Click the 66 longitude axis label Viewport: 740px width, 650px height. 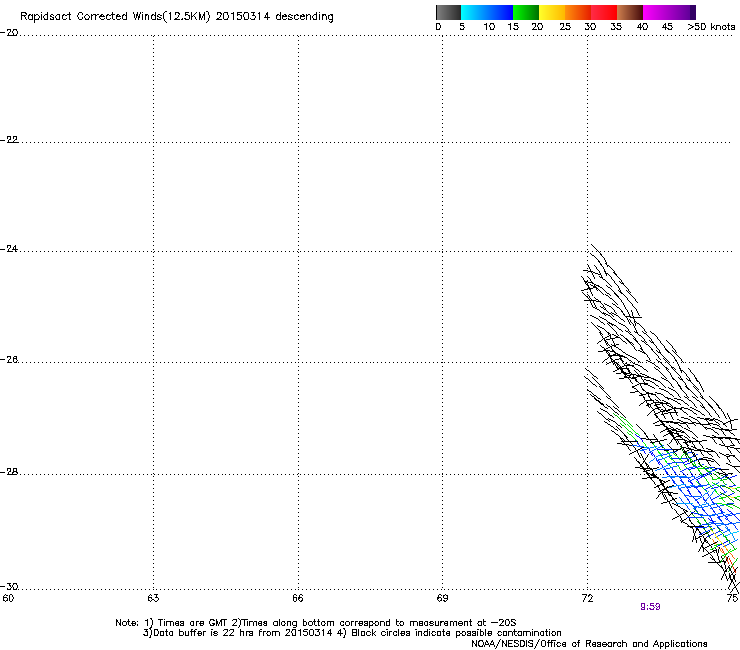298,599
